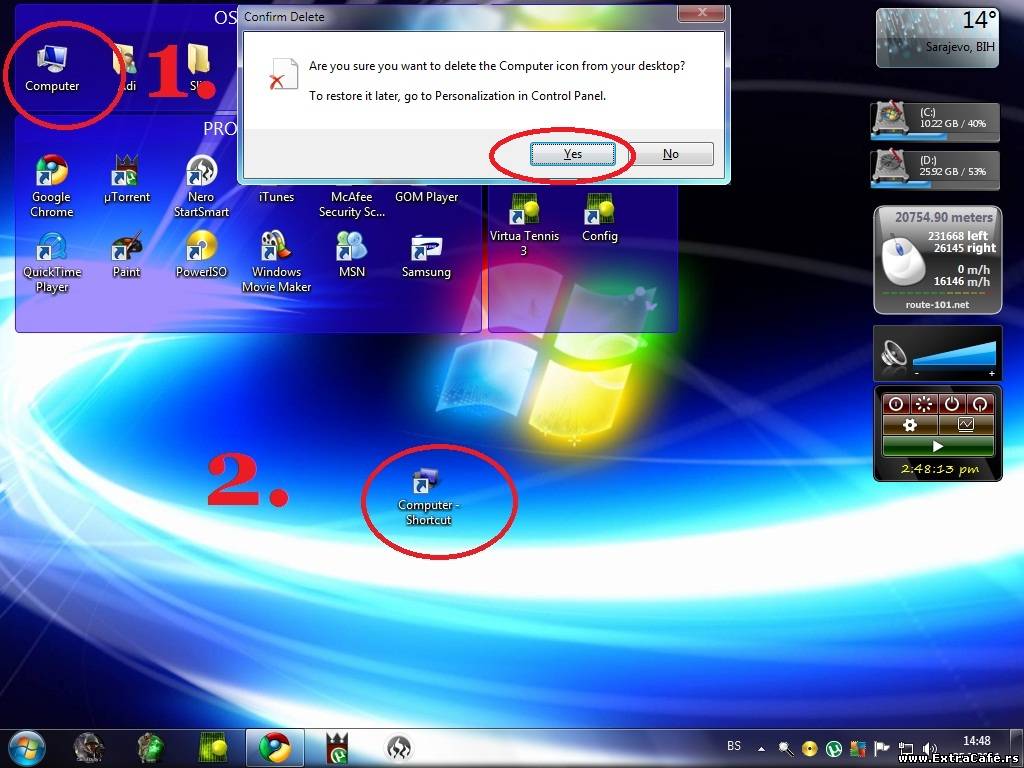Click the µTorrent tray icon
The image size is (1024, 768).
click(833, 748)
